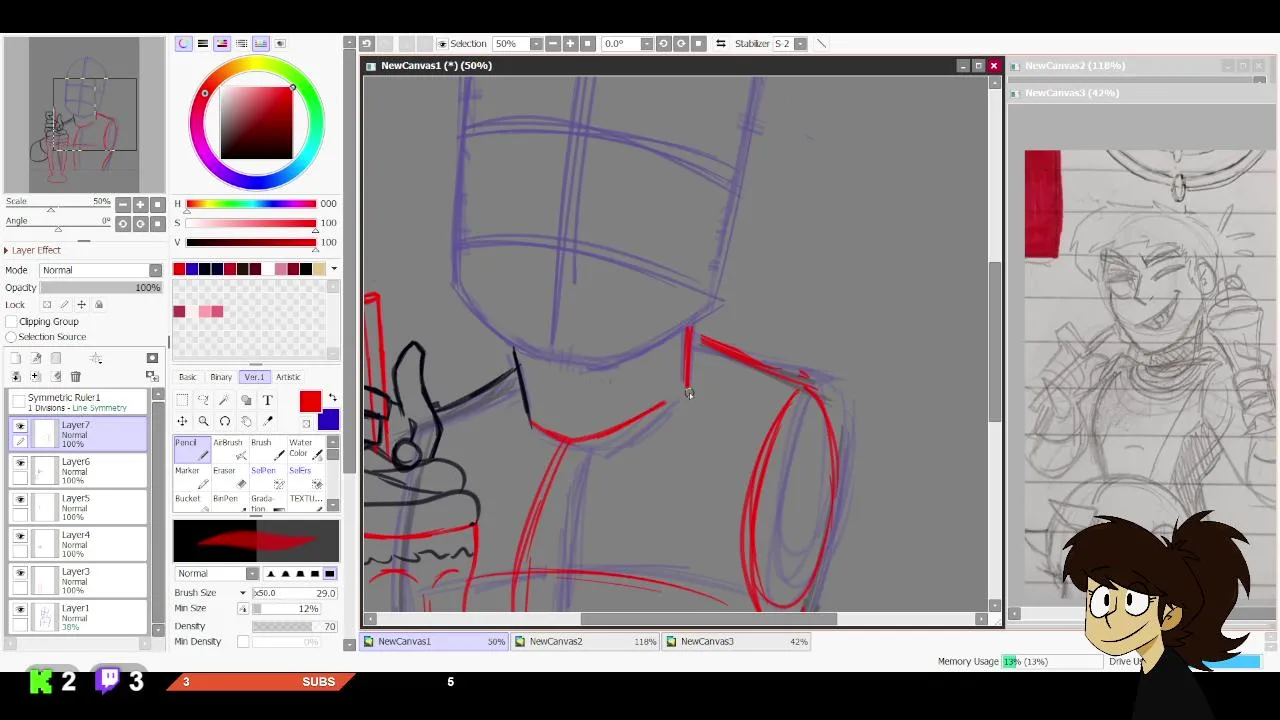The width and height of the screenshot is (1280, 720).
Task: Click toolbar zoom-in plus button
Action: click(x=570, y=43)
